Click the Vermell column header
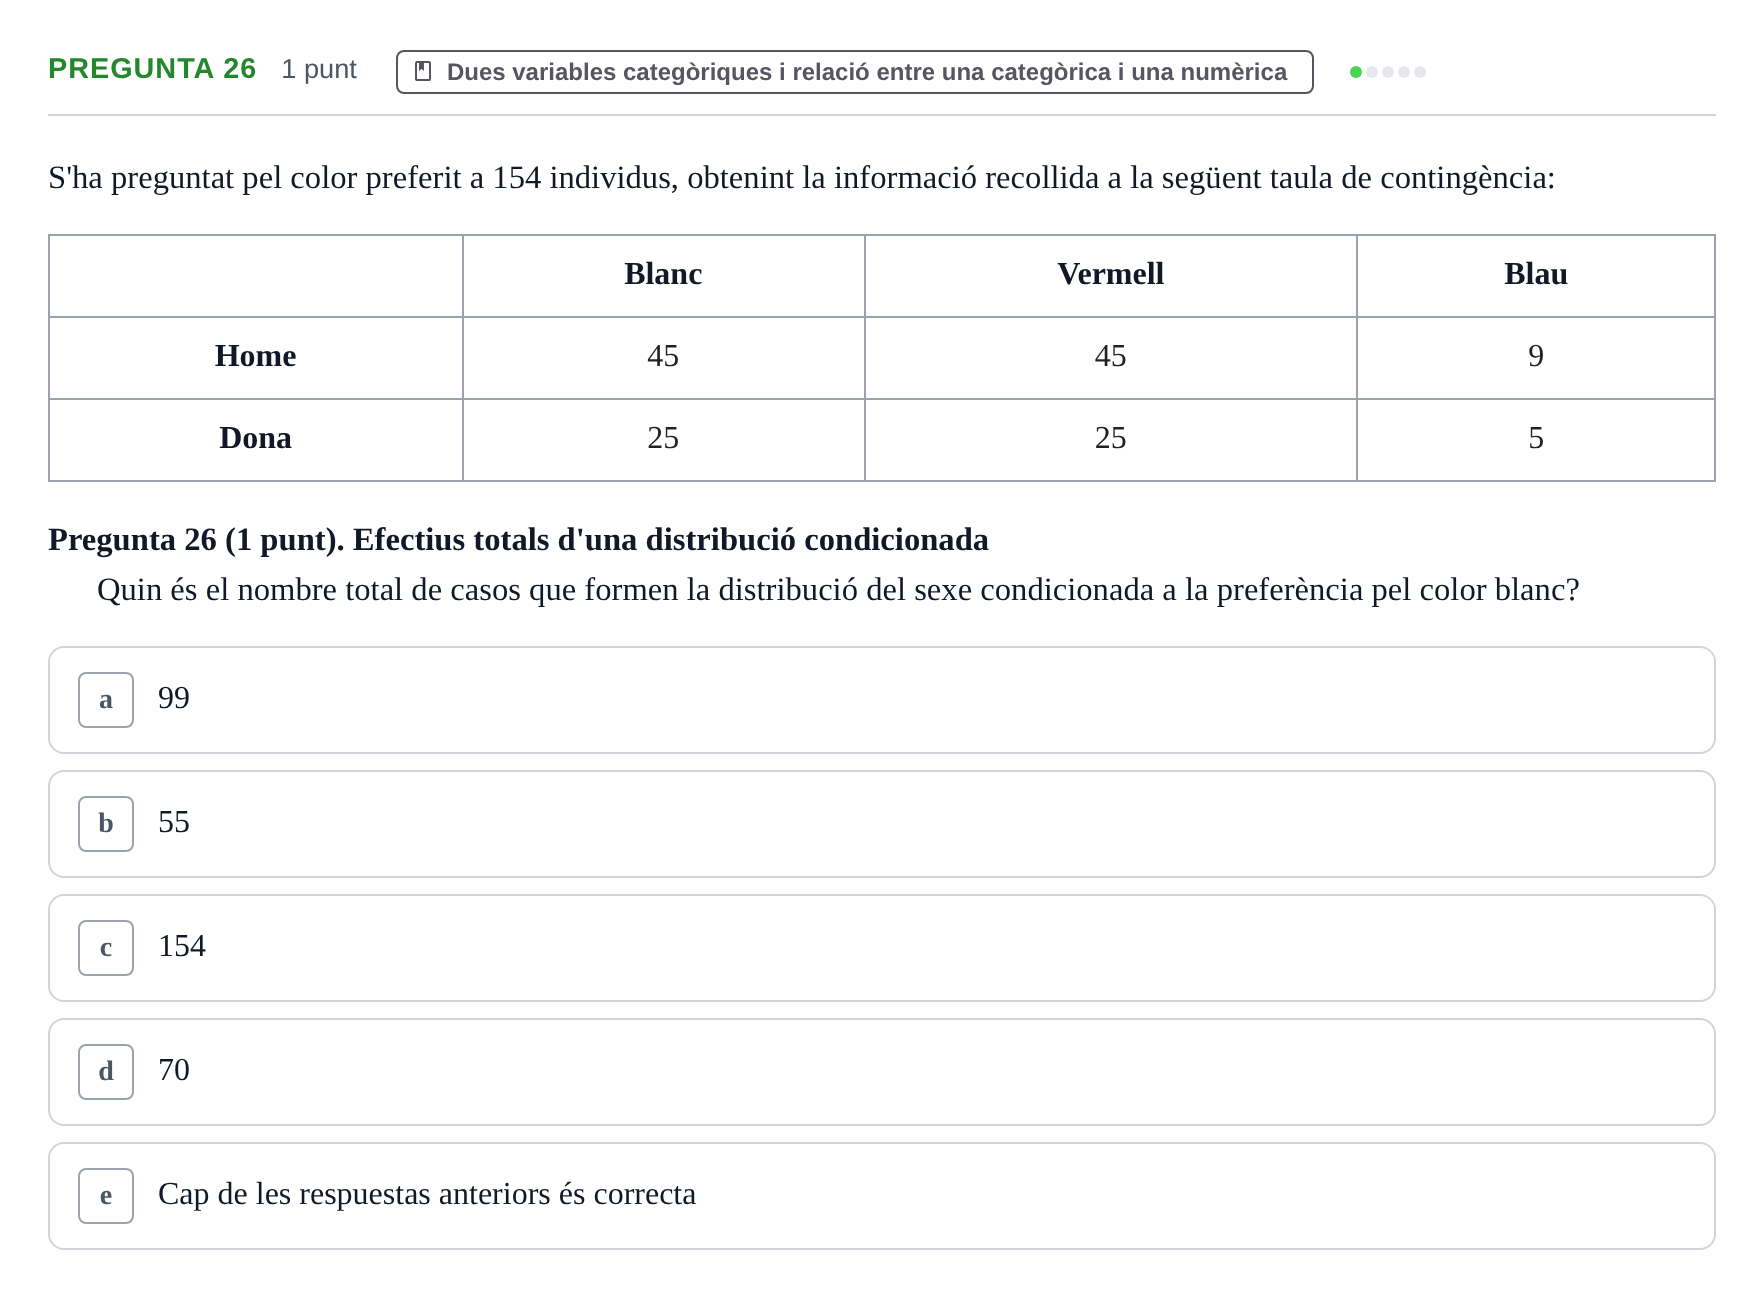 point(1110,275)
